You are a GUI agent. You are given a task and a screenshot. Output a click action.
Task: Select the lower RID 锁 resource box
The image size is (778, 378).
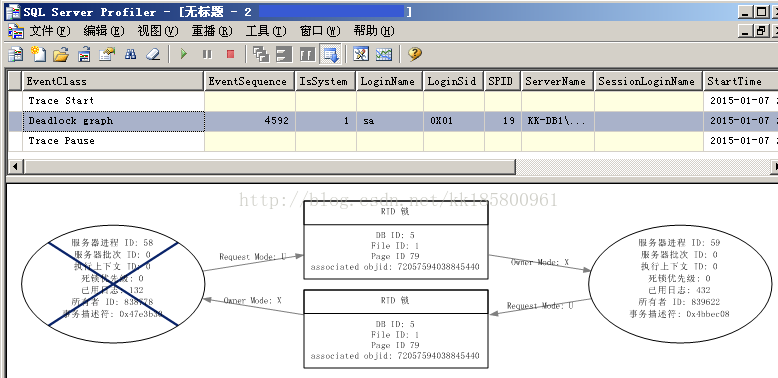tap(396, 329)
